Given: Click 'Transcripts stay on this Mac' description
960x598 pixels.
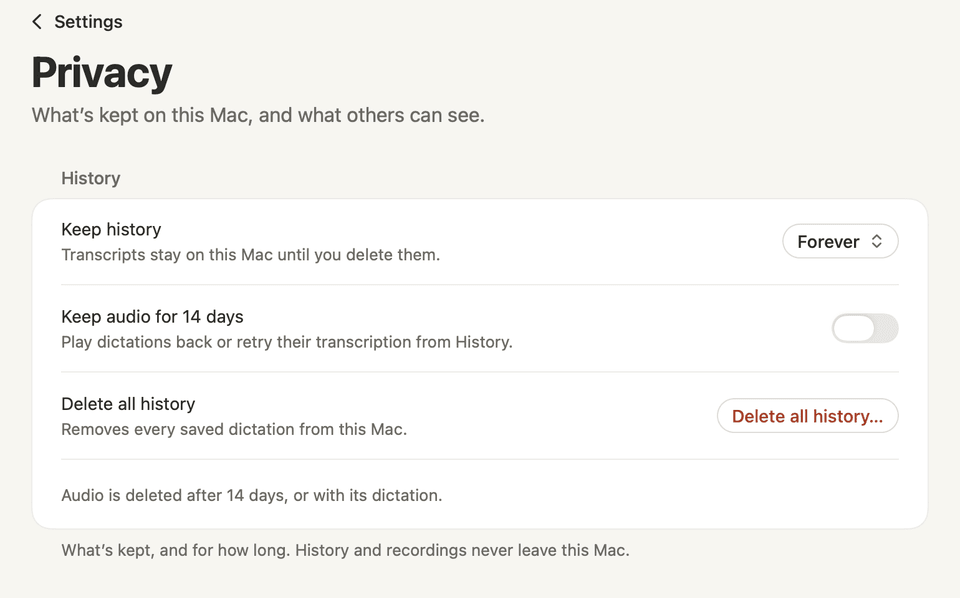Looking at the screenshot, I should (250, 255).
